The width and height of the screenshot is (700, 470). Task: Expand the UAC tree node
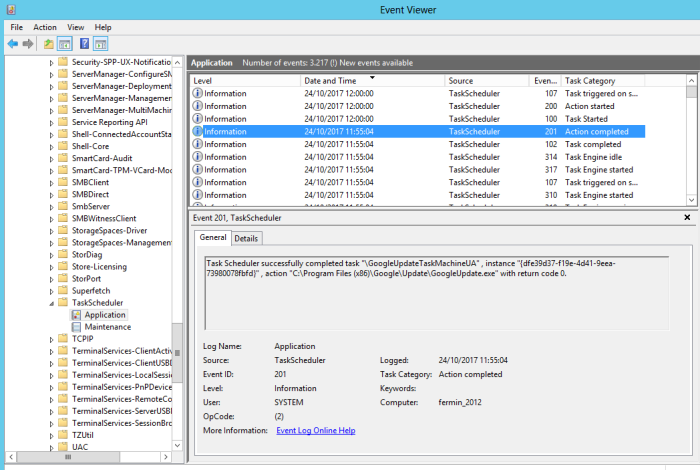tap(51, 448)
